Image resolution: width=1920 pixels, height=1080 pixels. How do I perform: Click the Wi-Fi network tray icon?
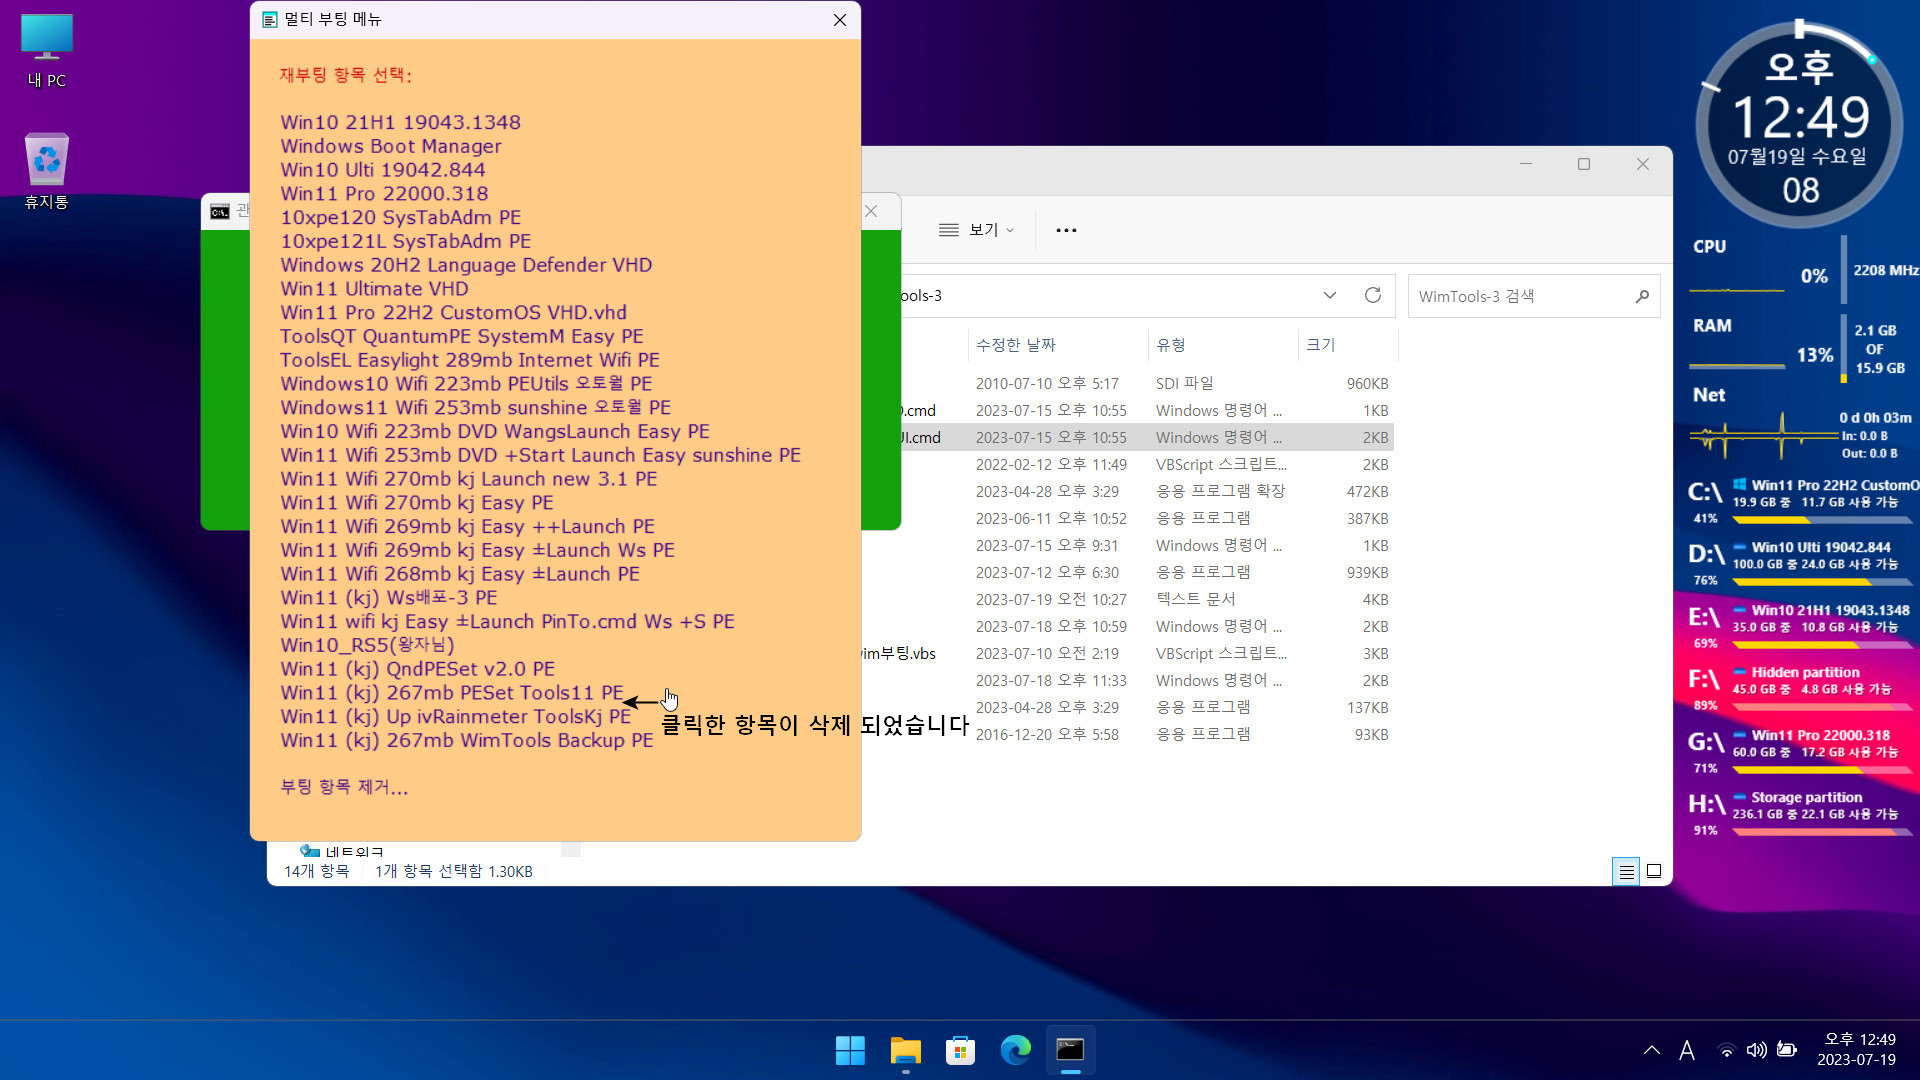coord(1726,1050)
